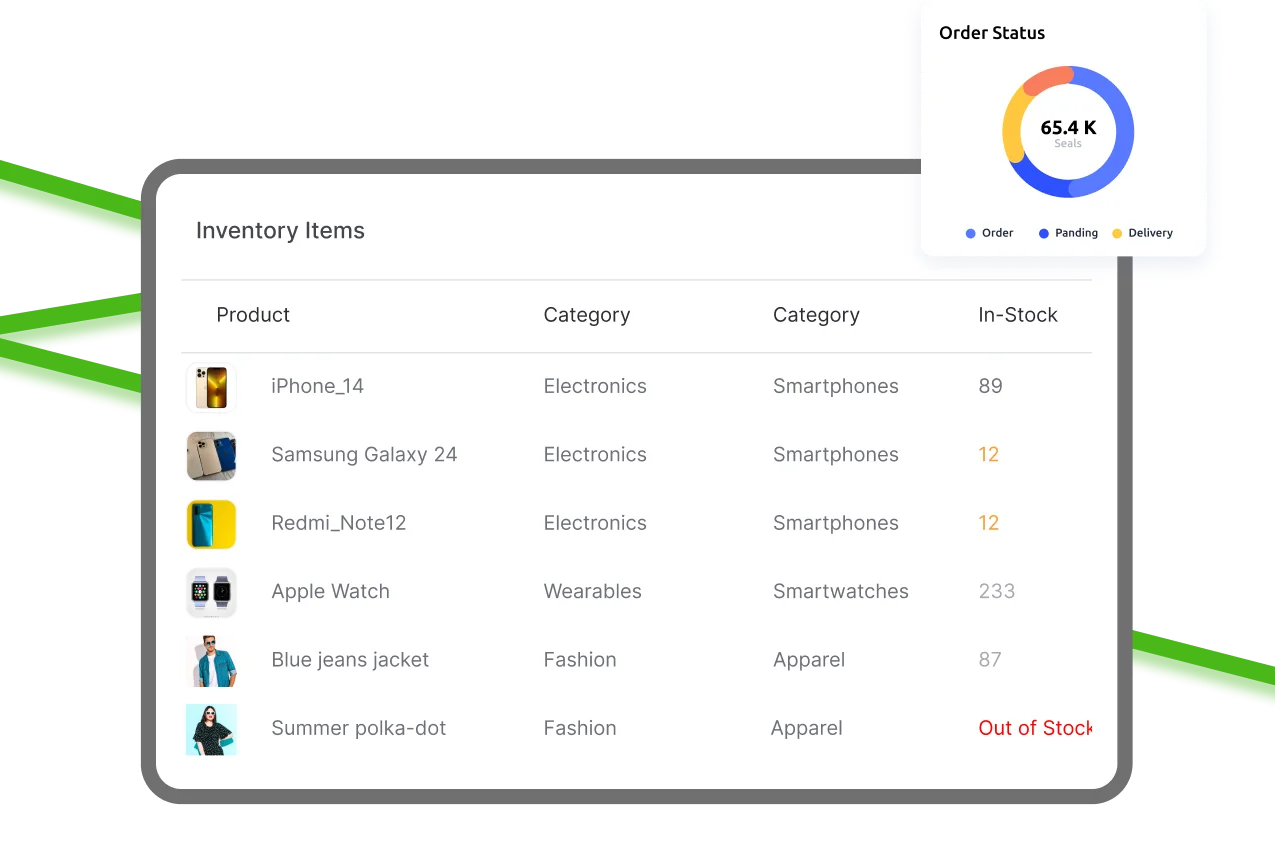Select the Inventory Items heading

click(280, 231)
